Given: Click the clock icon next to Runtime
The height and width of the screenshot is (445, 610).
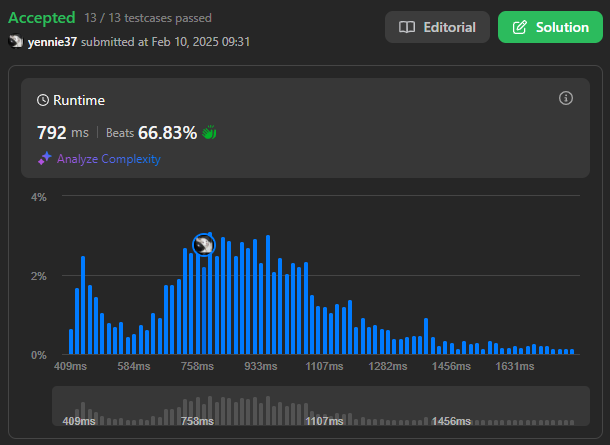Looking at the screenshot, I should 43,100.
